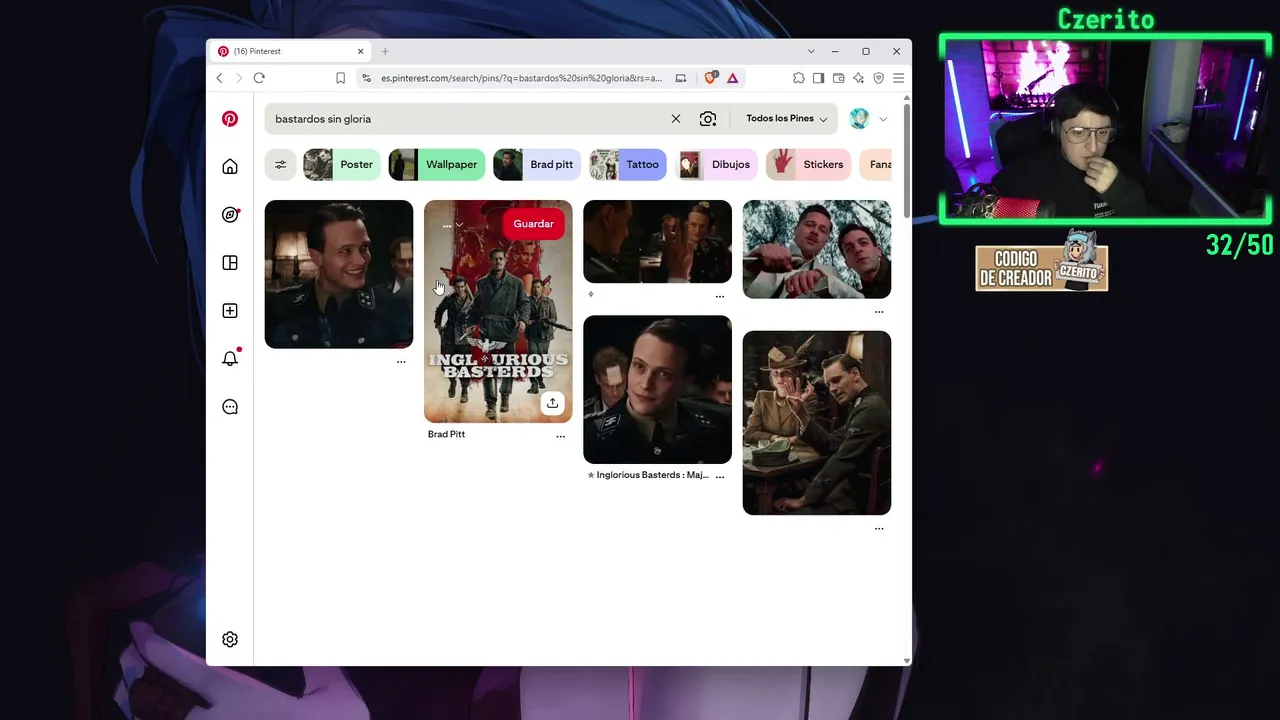This screenshot has height=720, width=1280.
Task: Open Pinterest settings gear icon
Action: (230, 639)
